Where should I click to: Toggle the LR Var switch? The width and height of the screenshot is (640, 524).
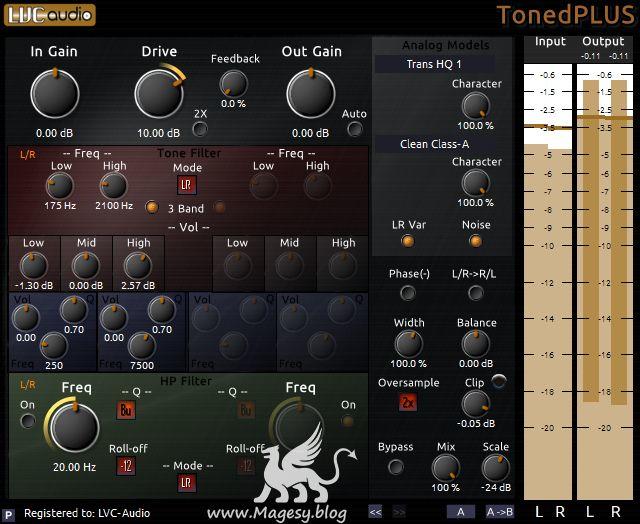tap(408, 241)
